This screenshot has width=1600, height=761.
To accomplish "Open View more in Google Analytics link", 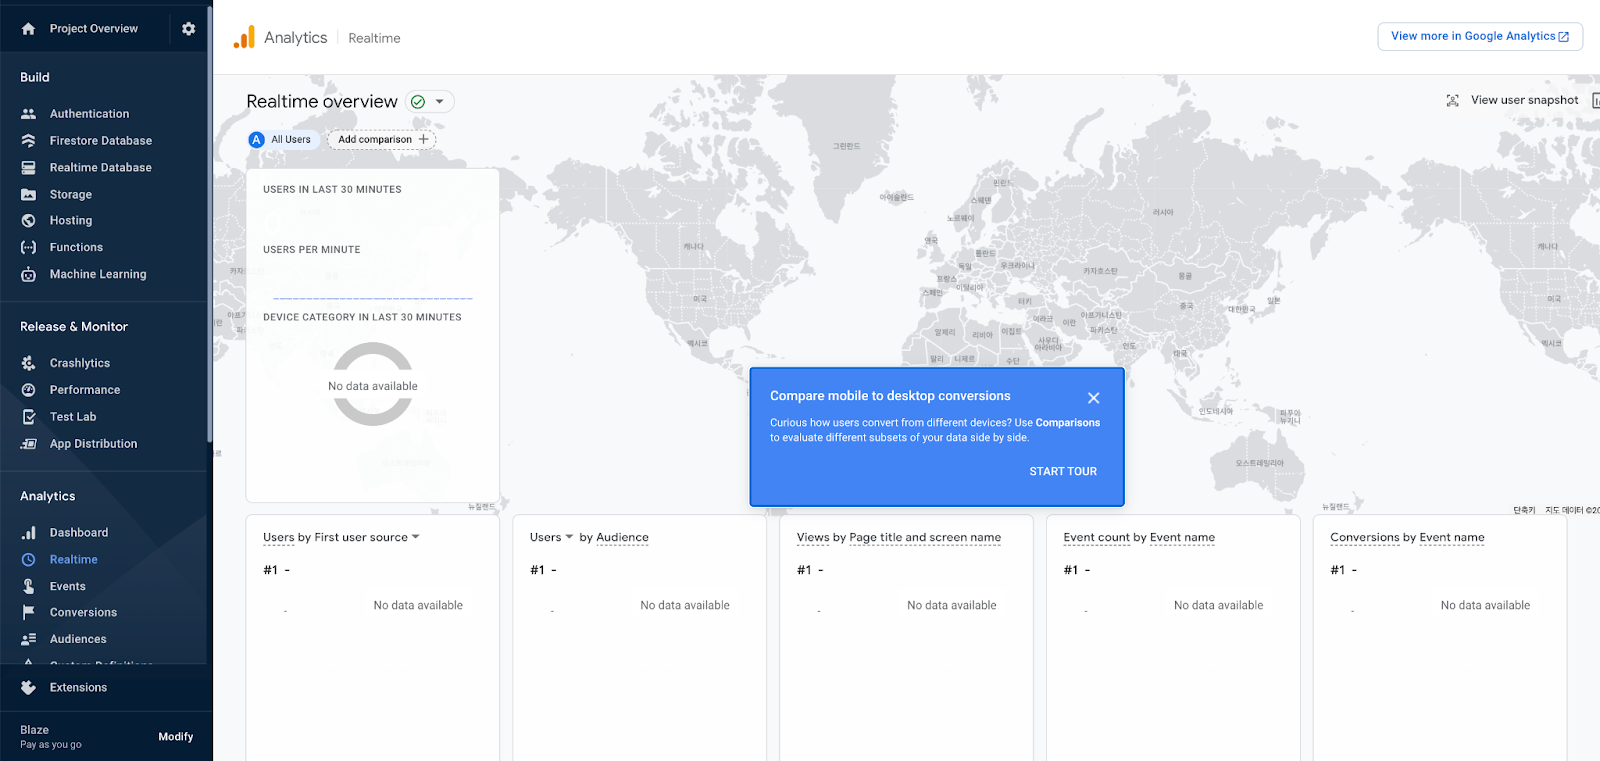I will (x=1479, y=36).
